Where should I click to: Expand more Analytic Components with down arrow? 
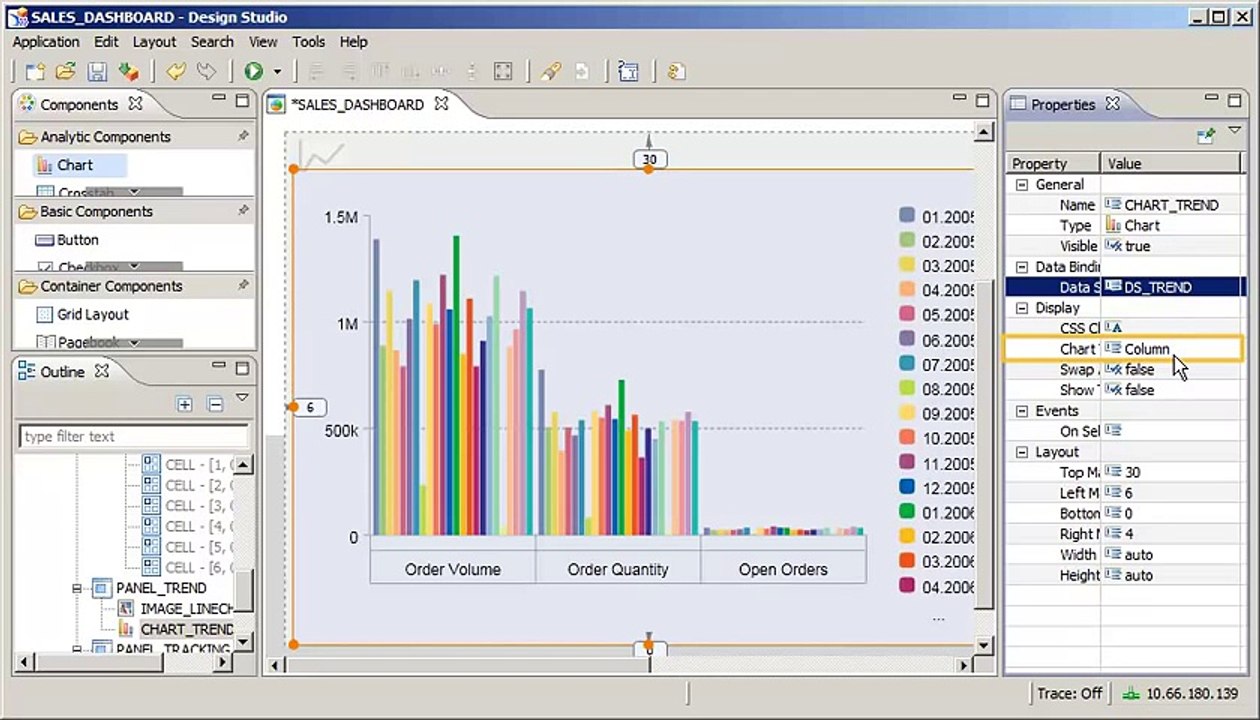[133, 192]
